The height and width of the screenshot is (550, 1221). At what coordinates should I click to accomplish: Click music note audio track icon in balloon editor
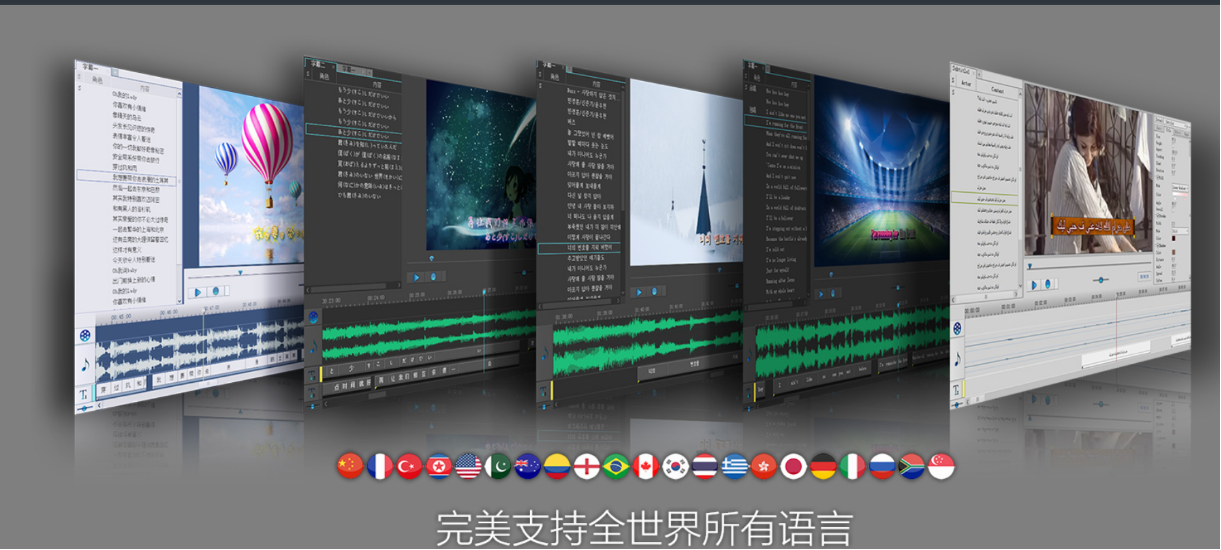coord(86,364)
